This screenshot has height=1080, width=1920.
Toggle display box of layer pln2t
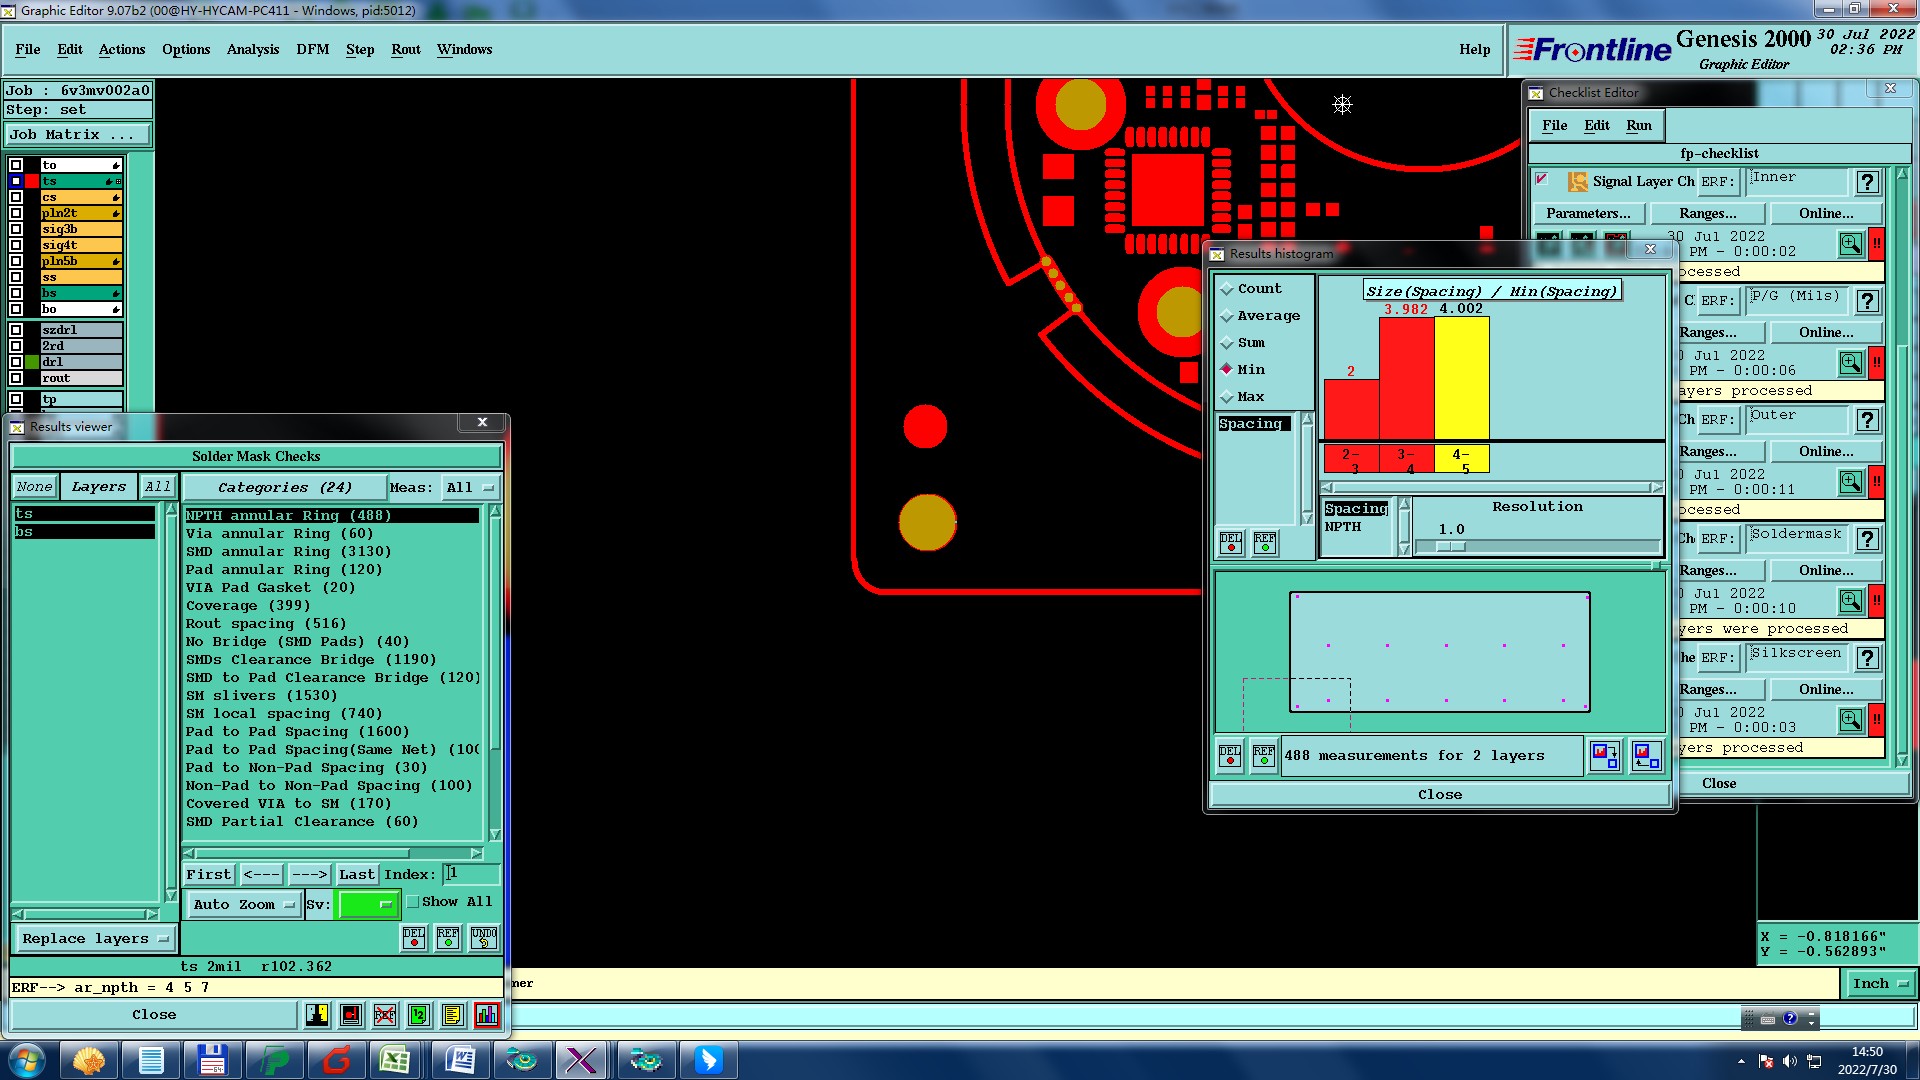coord(16,213)
